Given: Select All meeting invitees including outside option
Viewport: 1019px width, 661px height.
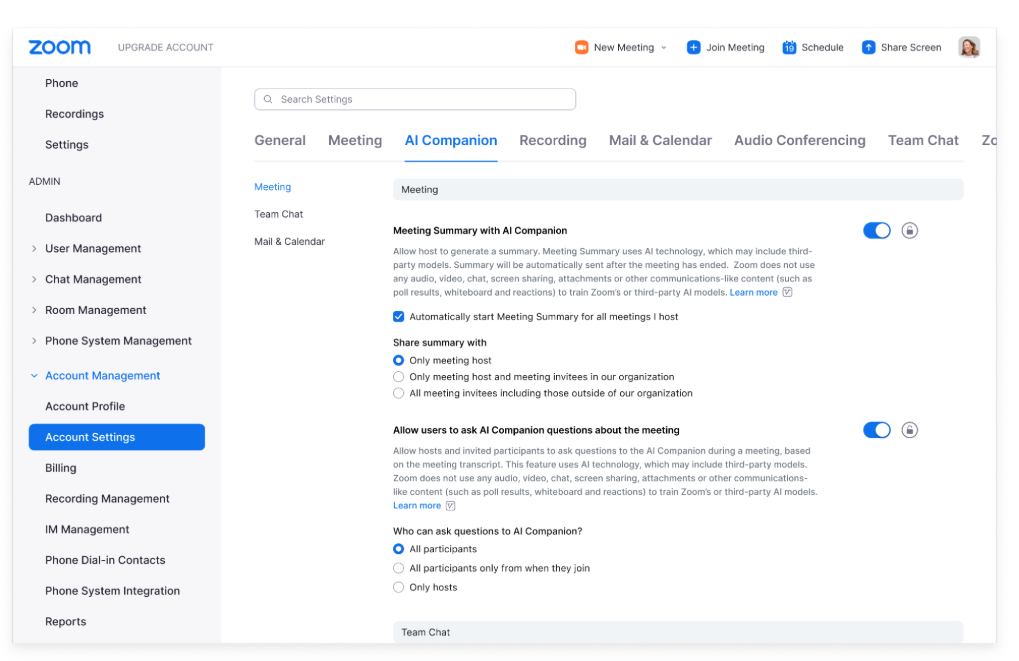Looking at the screenshot, I should point(398,393).
